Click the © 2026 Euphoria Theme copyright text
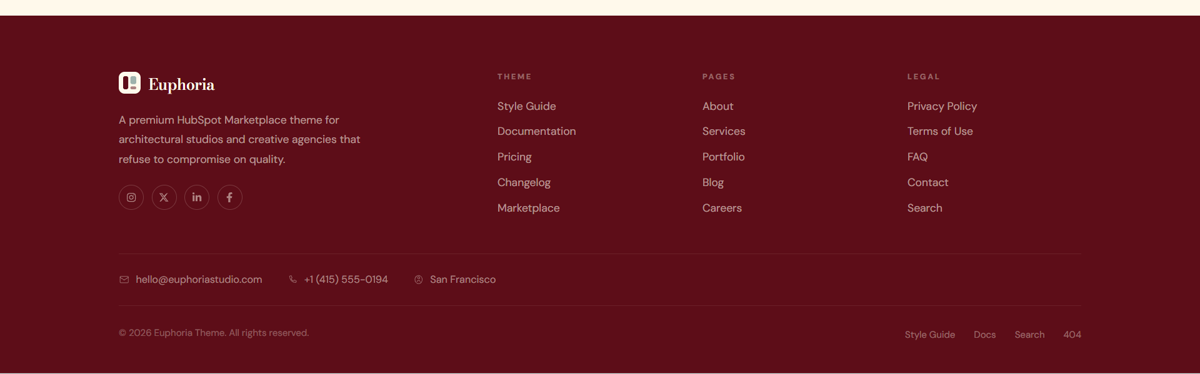 click(214, 333)
